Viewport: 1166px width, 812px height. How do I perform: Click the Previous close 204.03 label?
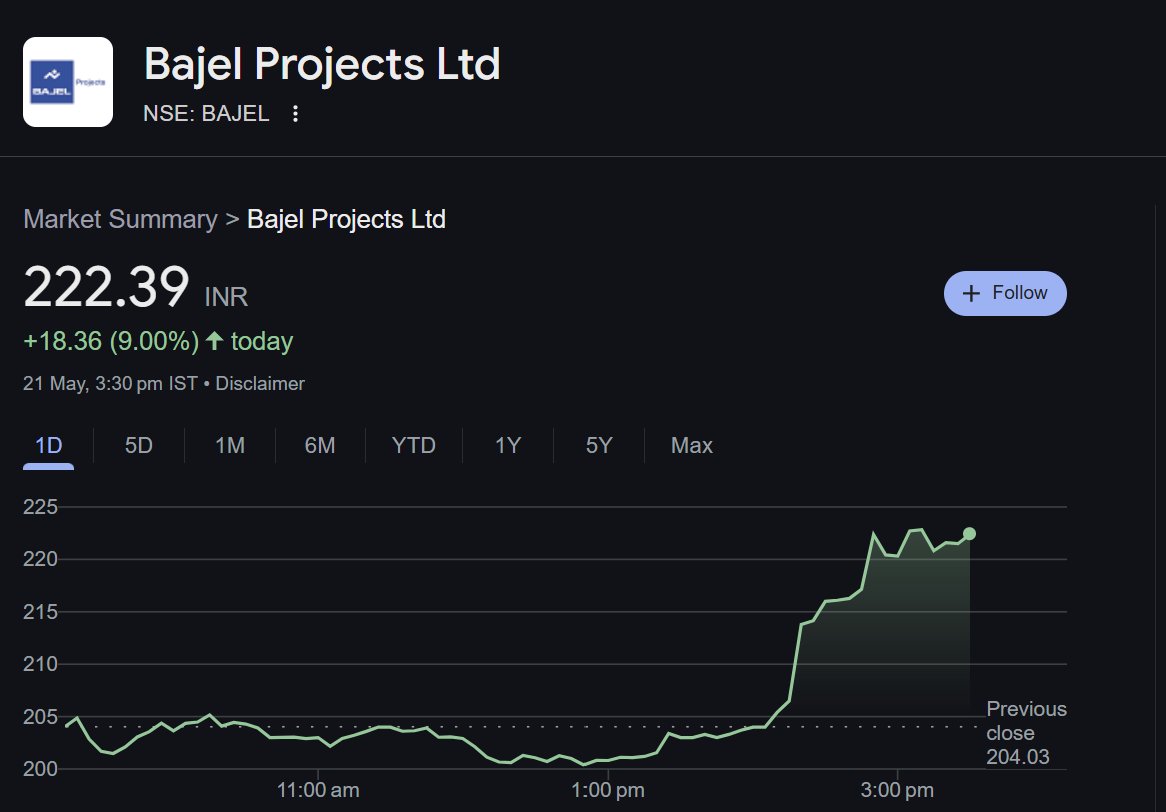click(x=1026, y=733)
